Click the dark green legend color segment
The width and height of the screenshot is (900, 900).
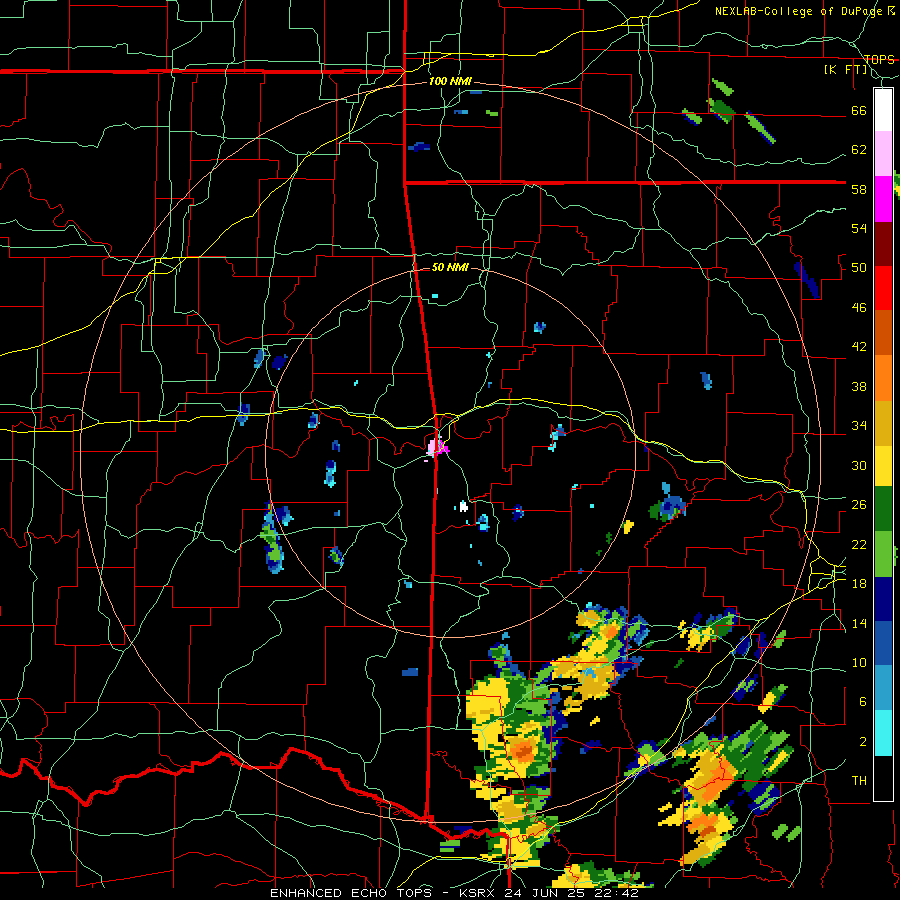883,509
